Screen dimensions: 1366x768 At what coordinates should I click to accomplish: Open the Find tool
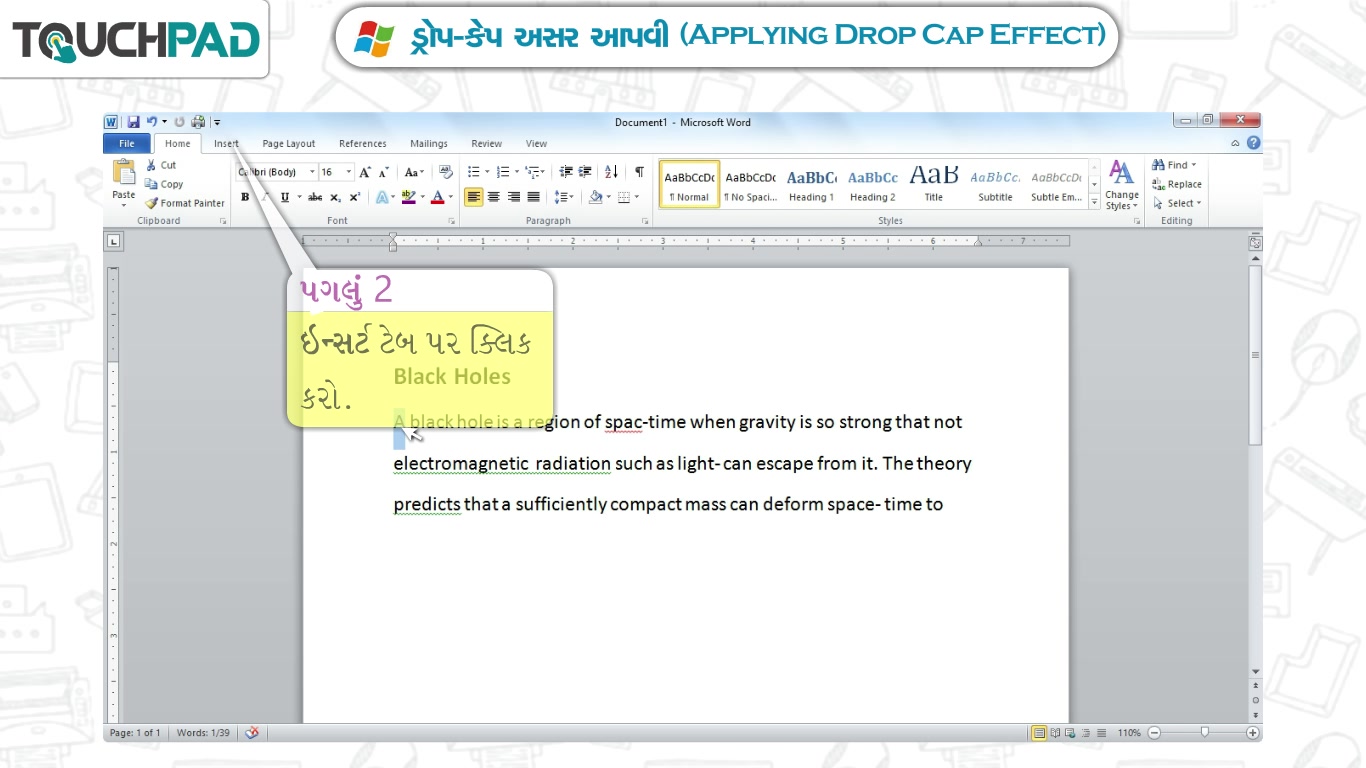click(1174, 165)
